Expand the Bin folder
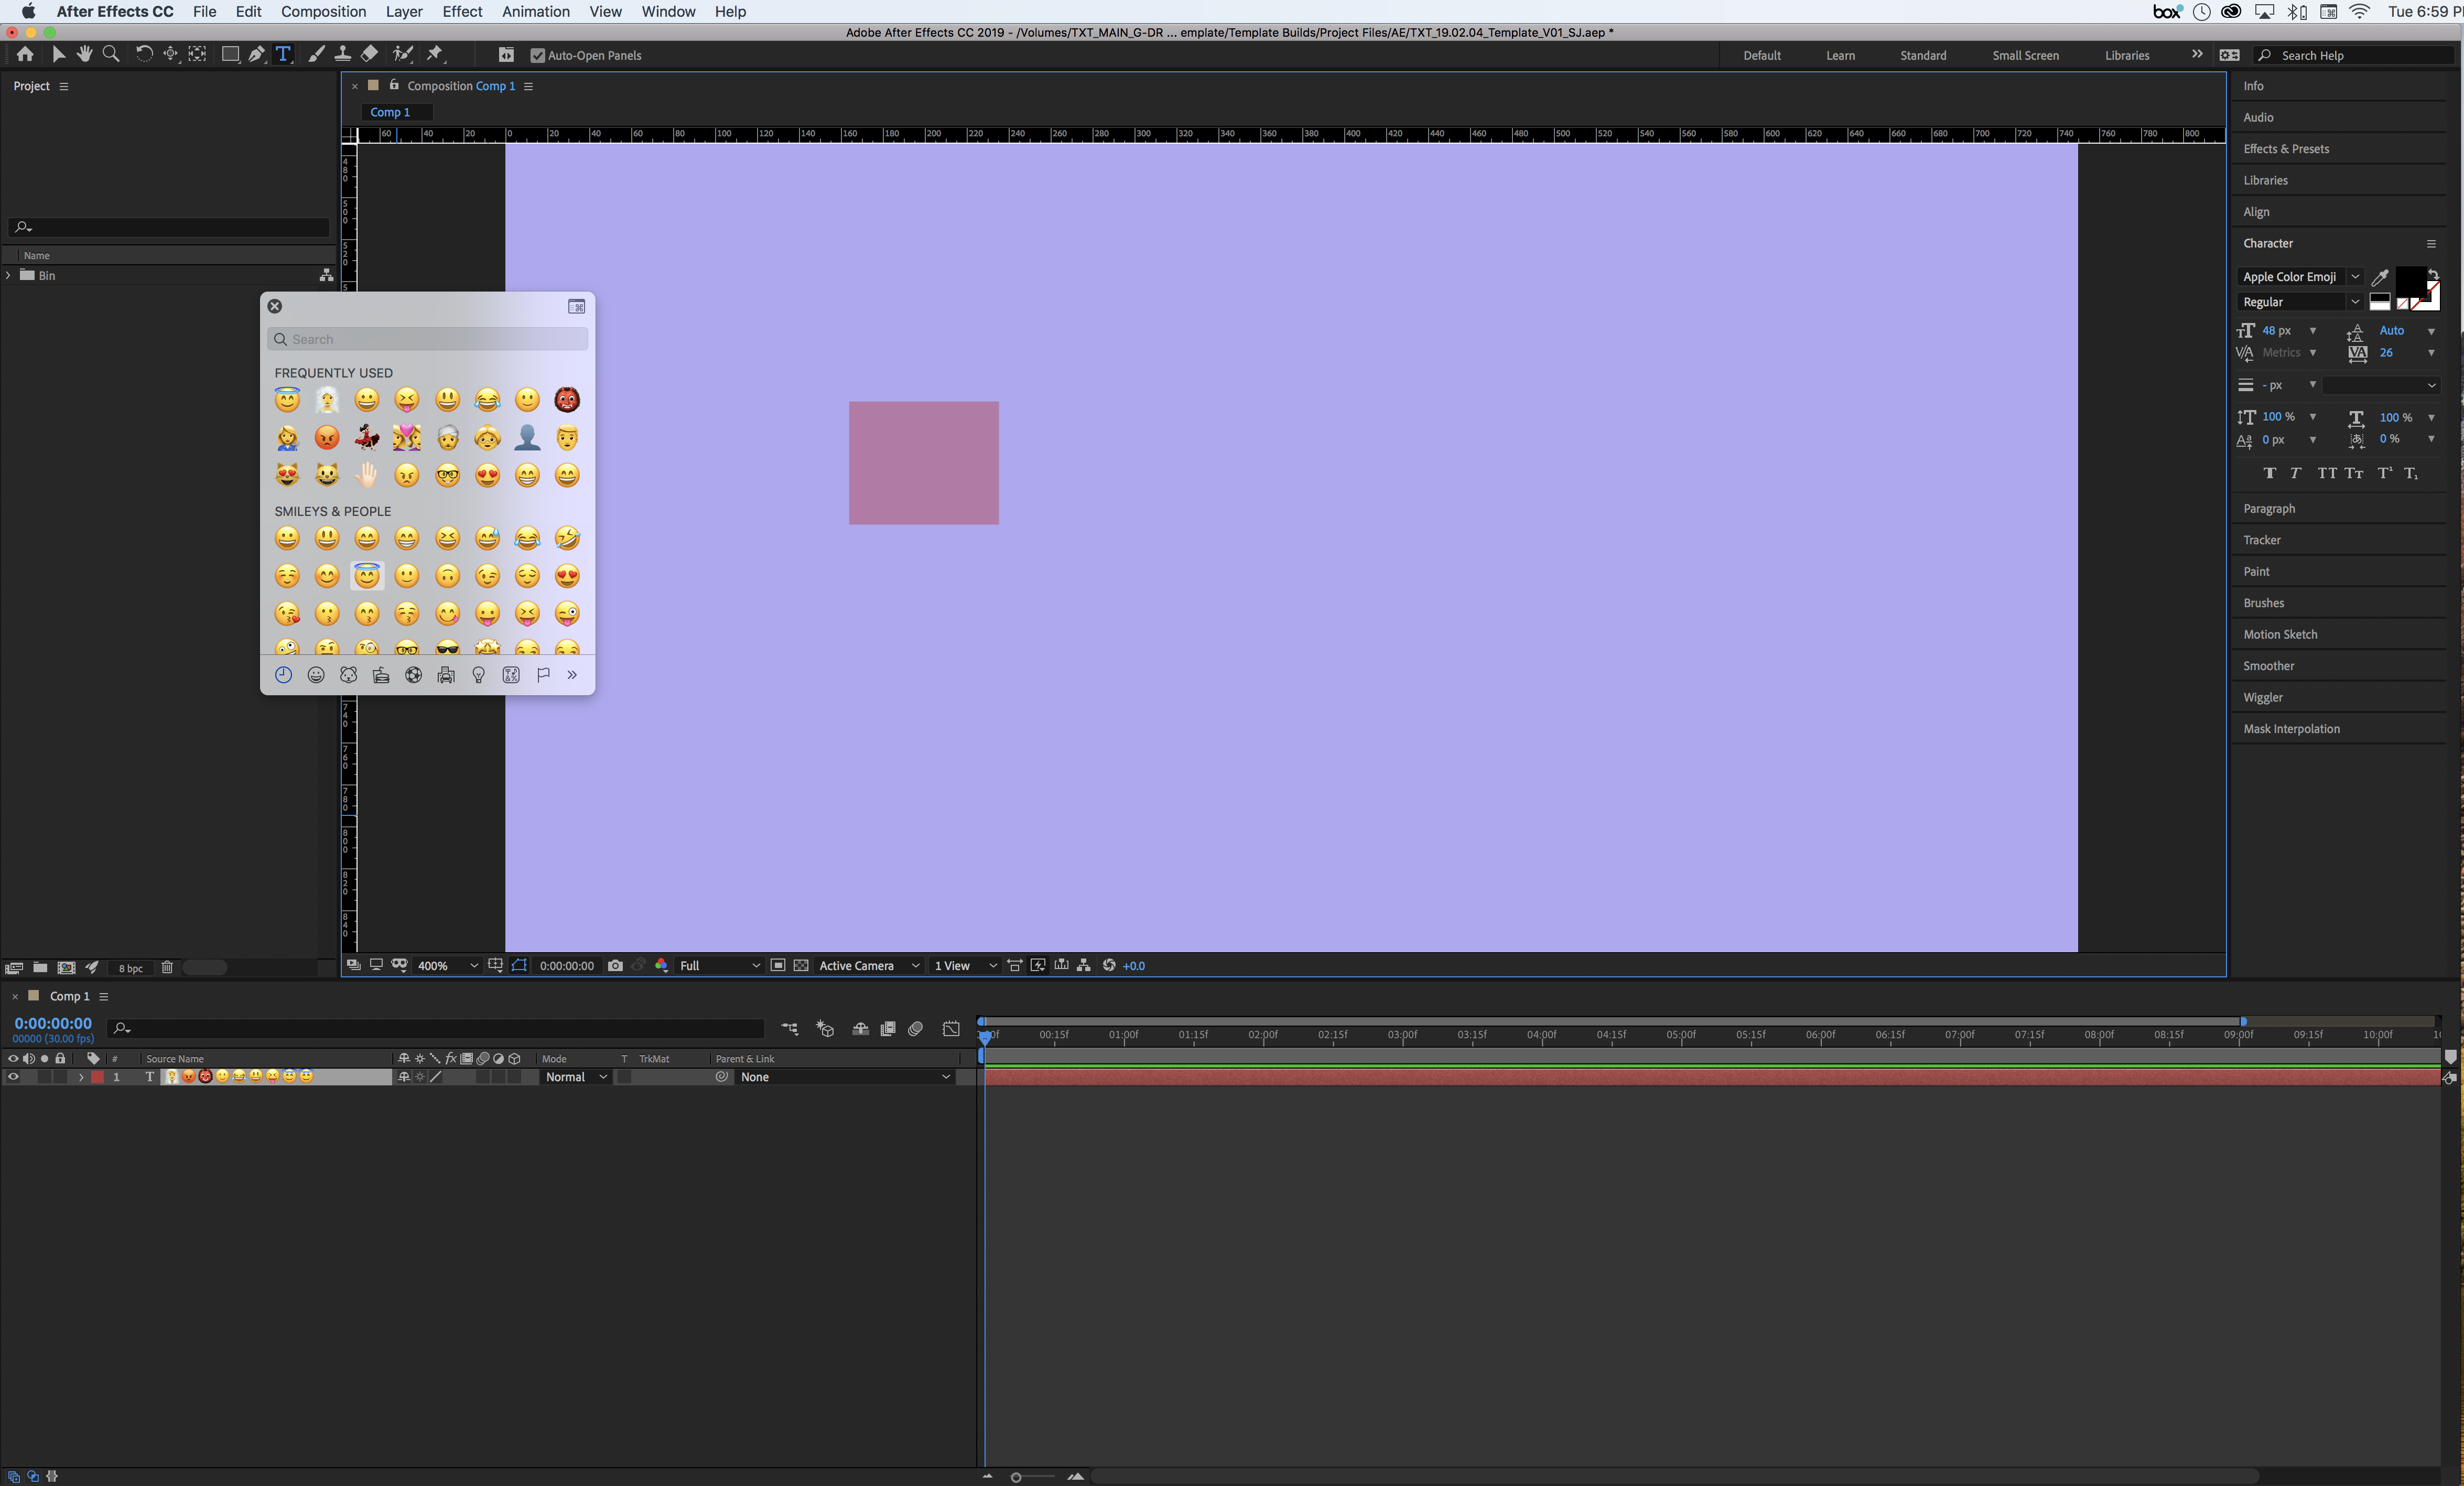This screenshot has width=2464, height=1486. [9, 275]
